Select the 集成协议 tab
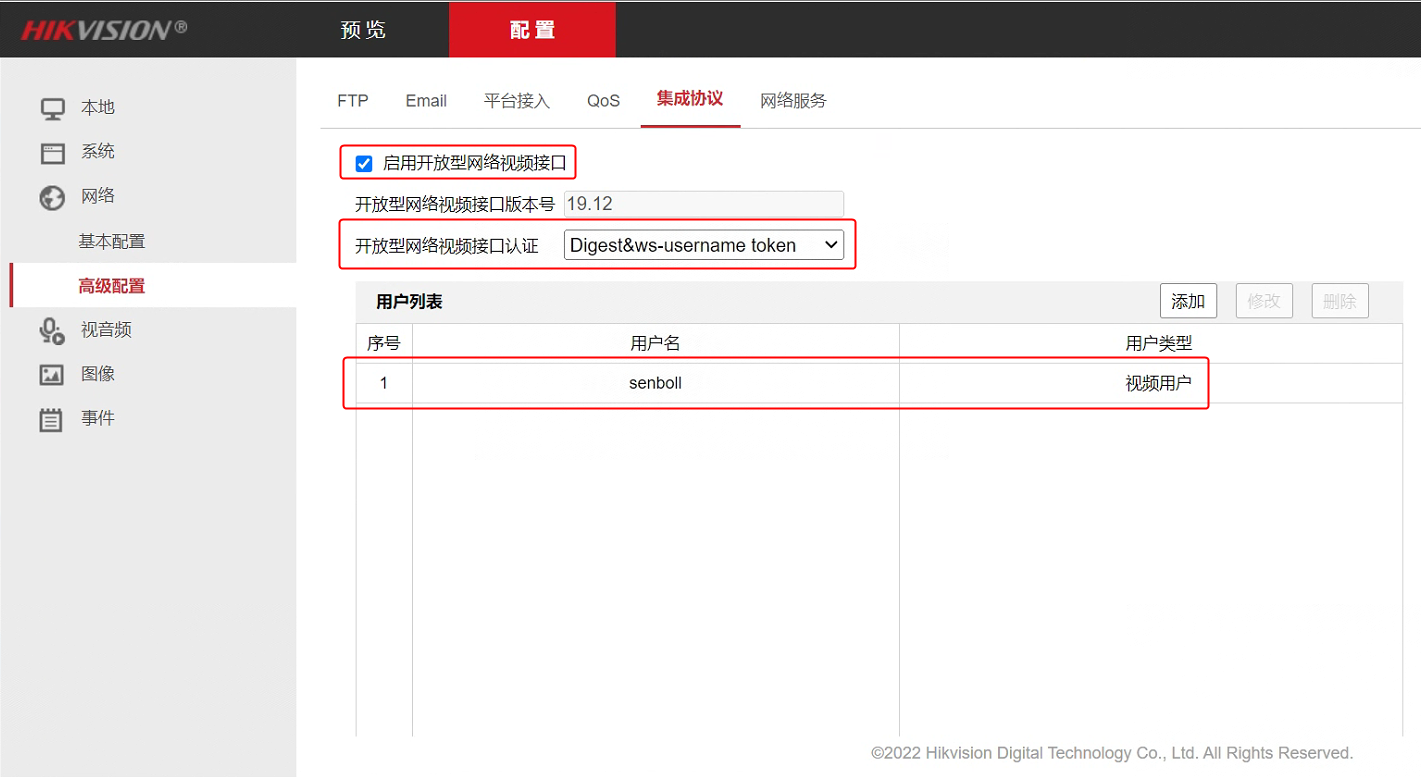Screen dimensions: 1421x777 (690, 99)
